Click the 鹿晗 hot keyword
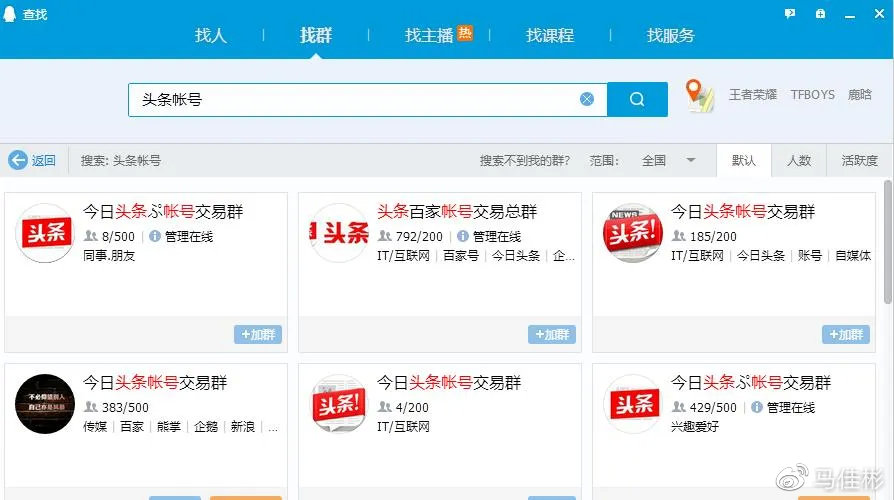This screenshot has width=894, height=500. pyautogui.click(x=860, y=95)
